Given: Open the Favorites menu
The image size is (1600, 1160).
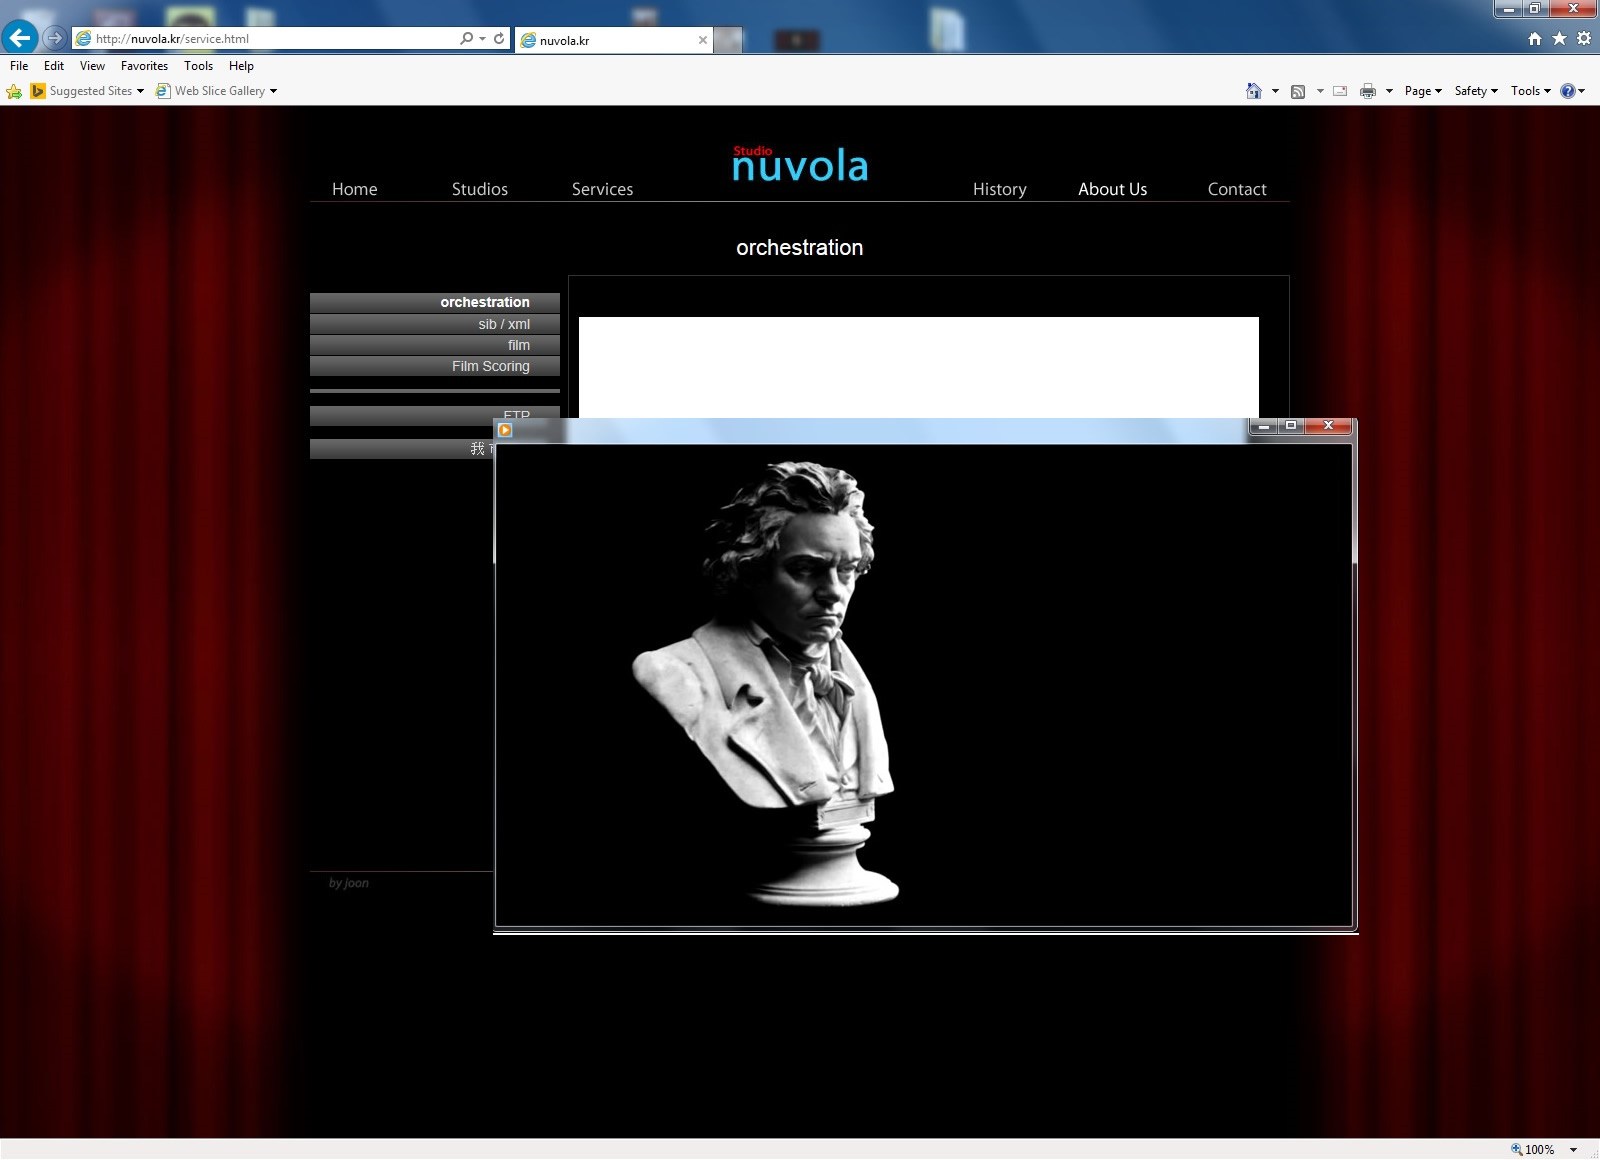Looking at the screenshot, I should click(144, 66).
